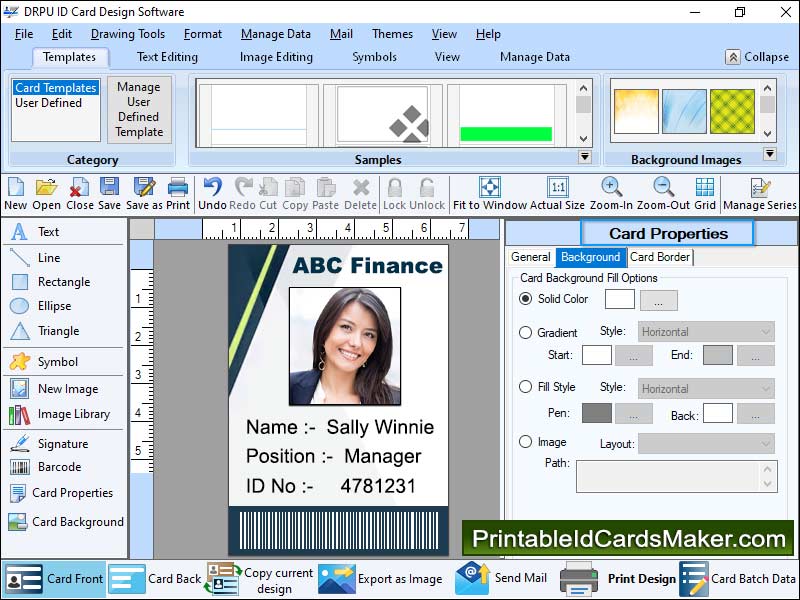Enable the Fill Style radio option
Viewport: 800px width, 600px height.
[x=526, y=387]
